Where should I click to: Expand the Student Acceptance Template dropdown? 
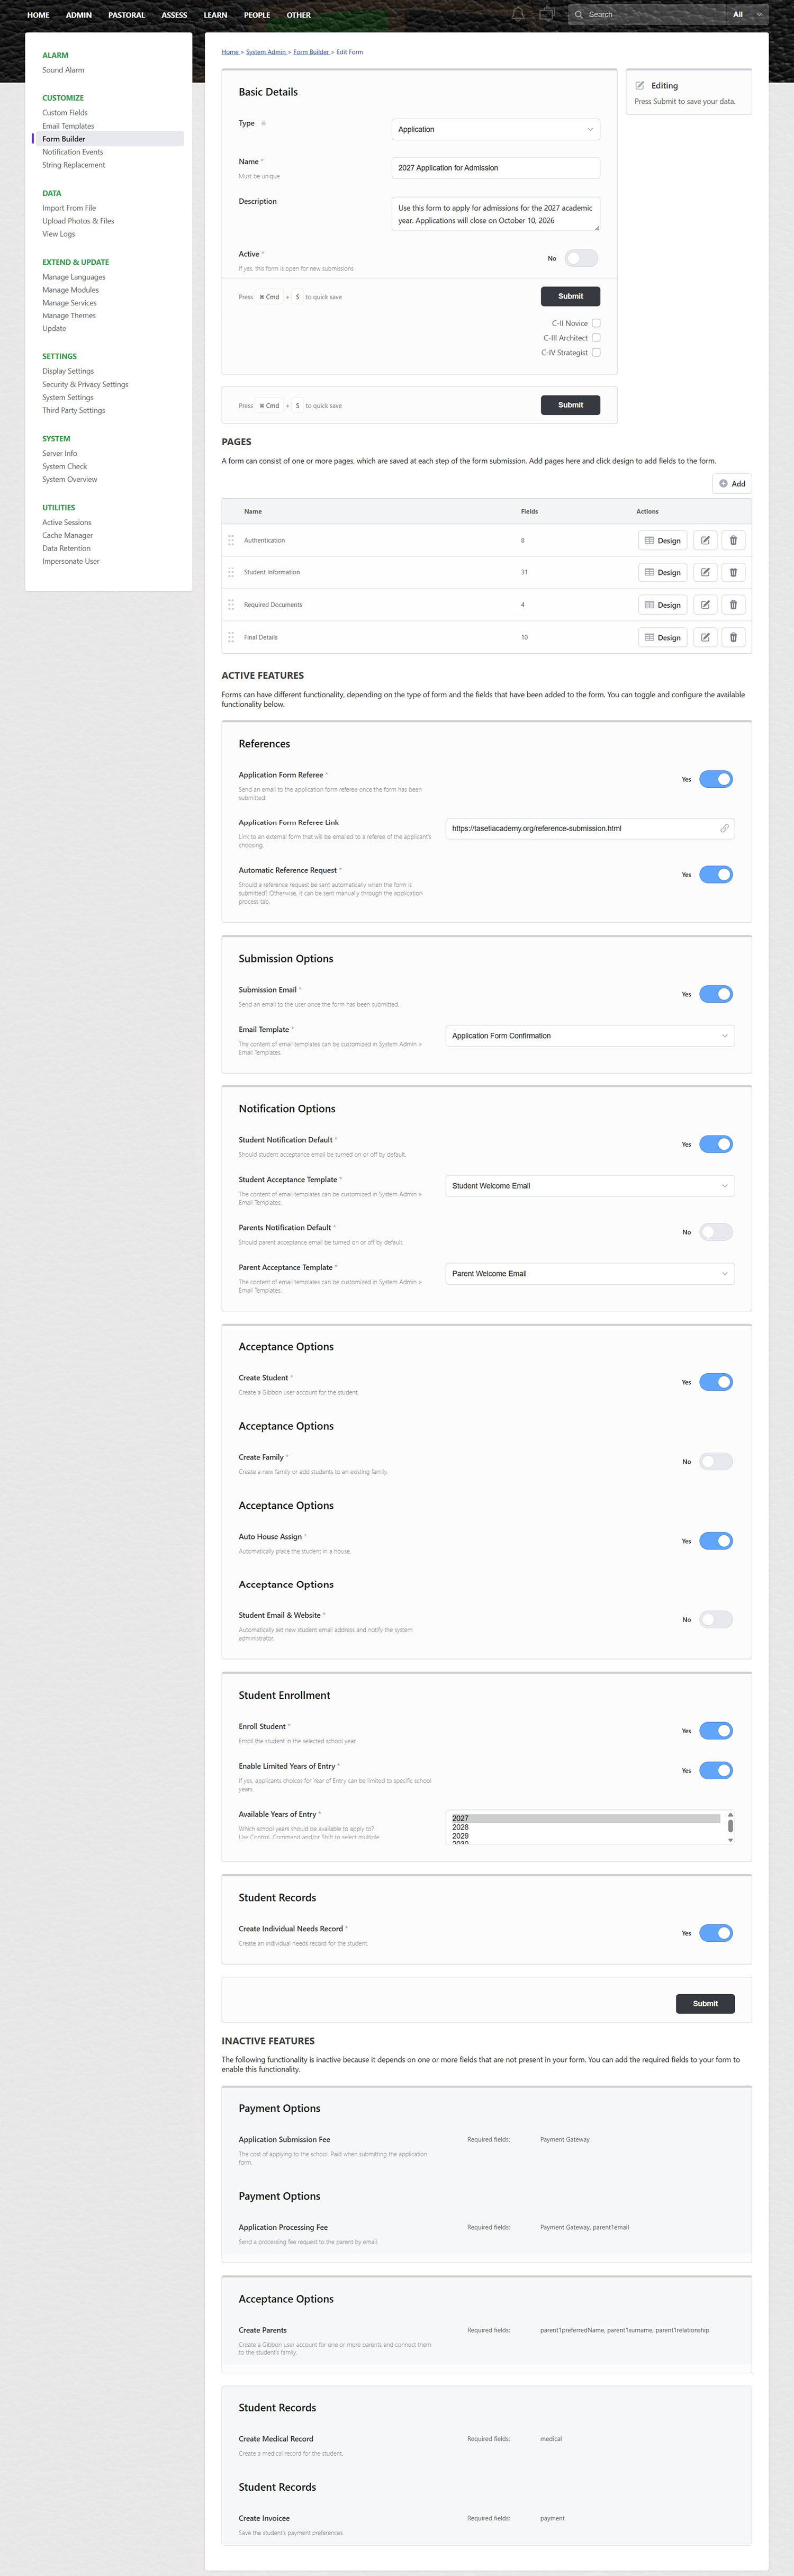coord(590,1186)
